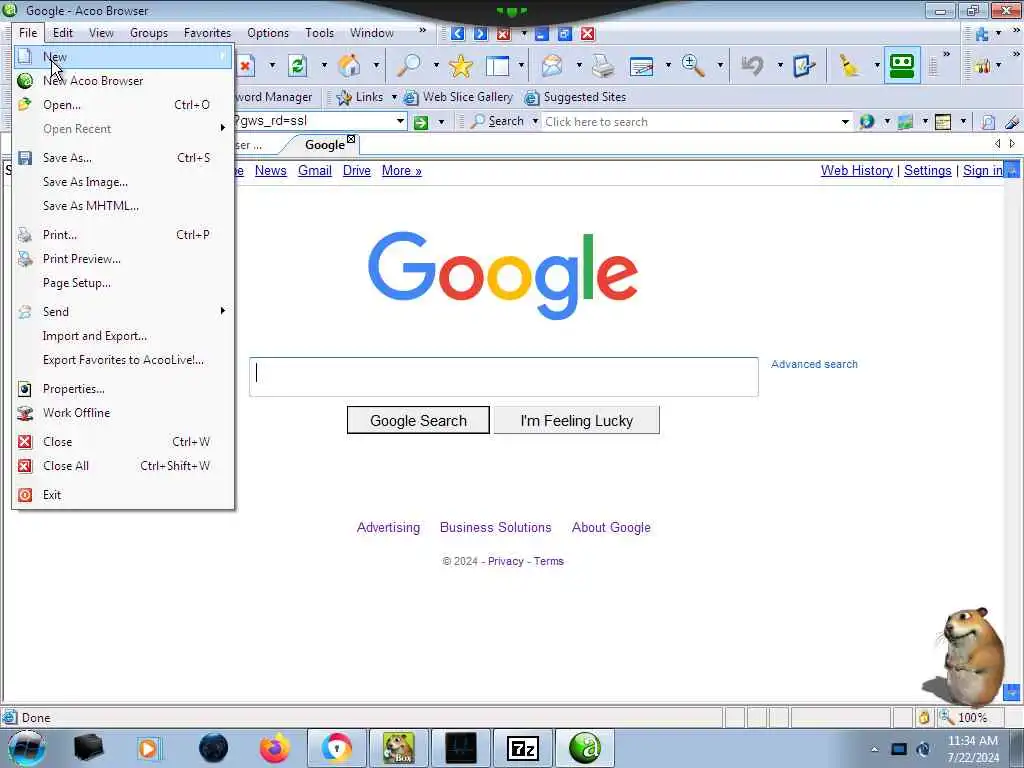Screen dimensions: 1024x768
Task: Click into the Google search input box
Action: pos(504,377)
